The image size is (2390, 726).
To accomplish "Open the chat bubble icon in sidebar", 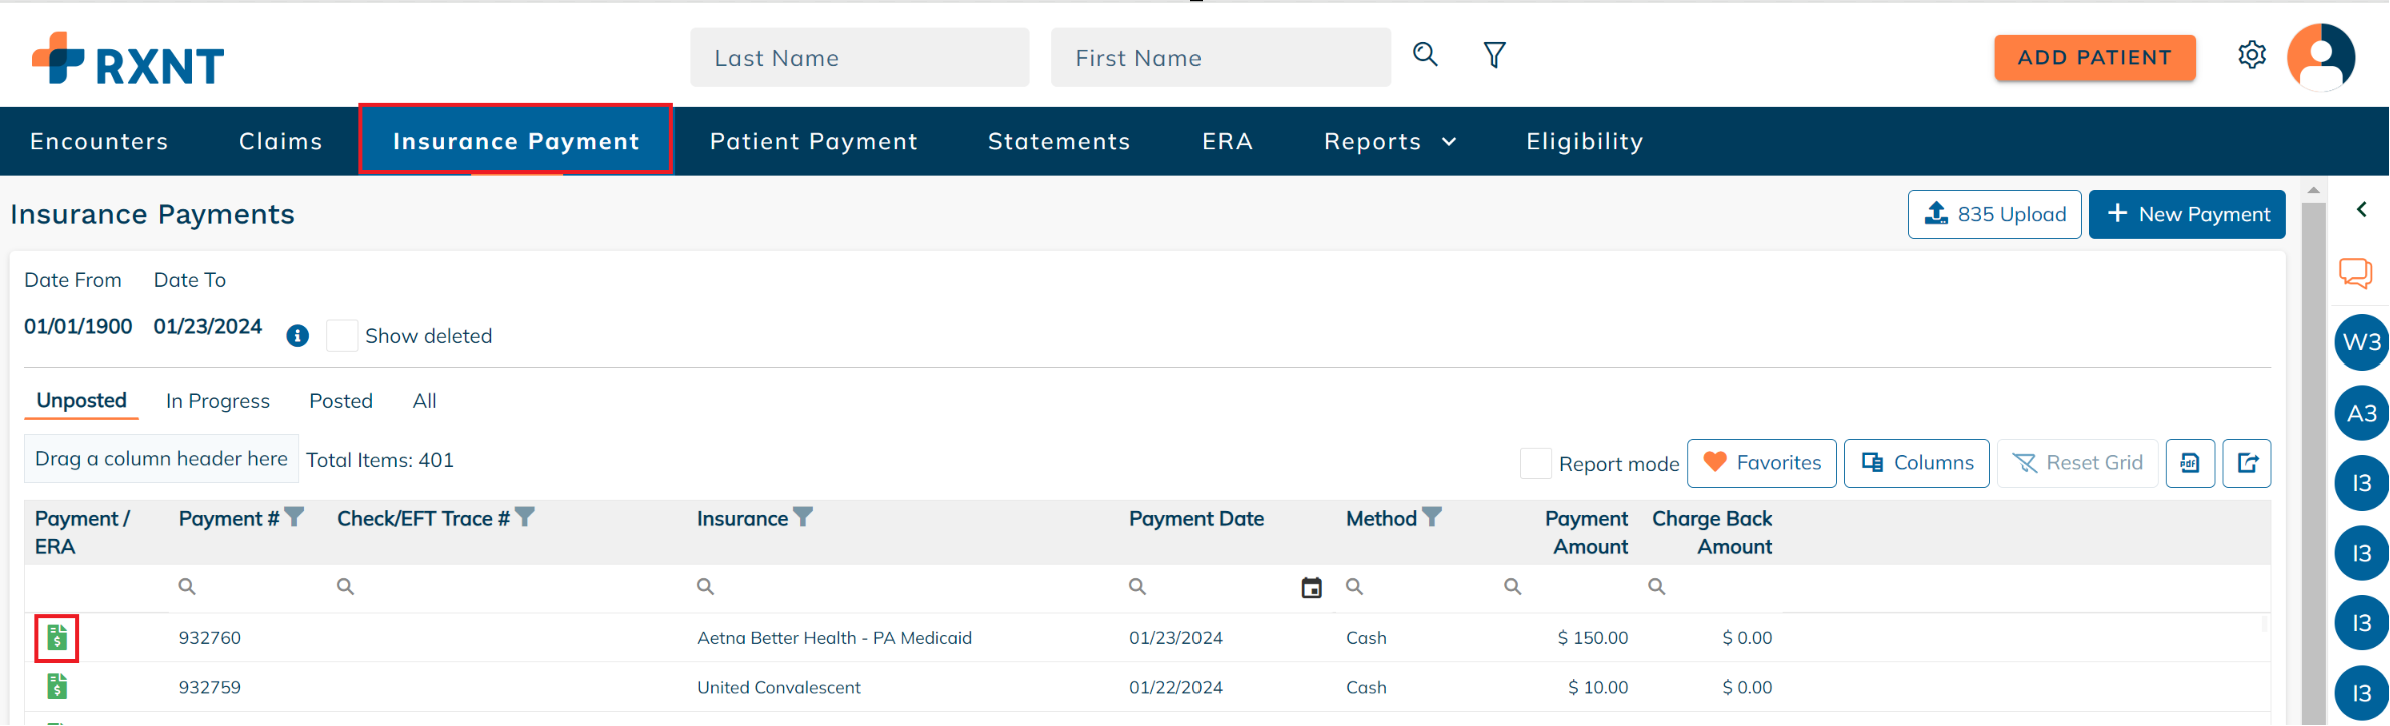I will click(x=2355, y=272).
